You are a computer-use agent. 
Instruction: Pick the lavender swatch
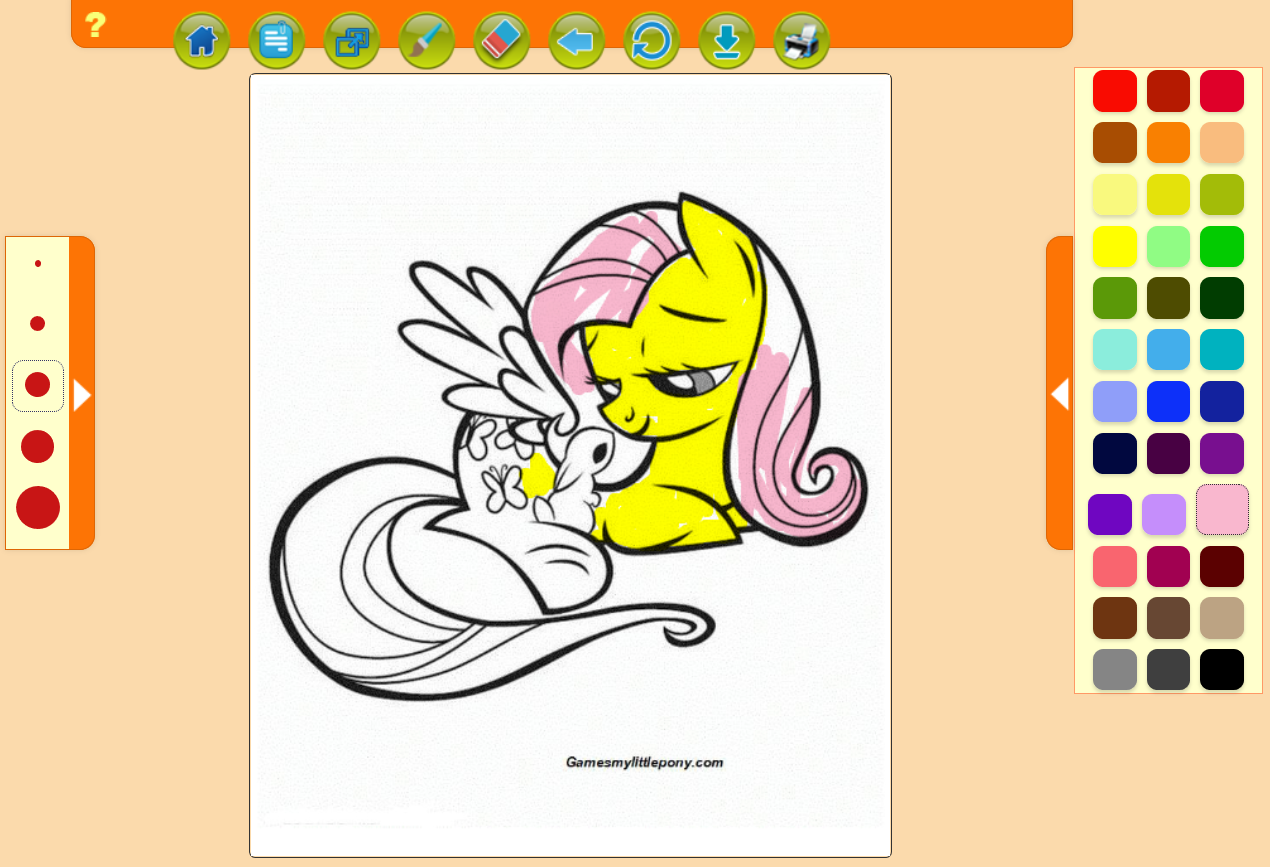tap(1164, 515)
